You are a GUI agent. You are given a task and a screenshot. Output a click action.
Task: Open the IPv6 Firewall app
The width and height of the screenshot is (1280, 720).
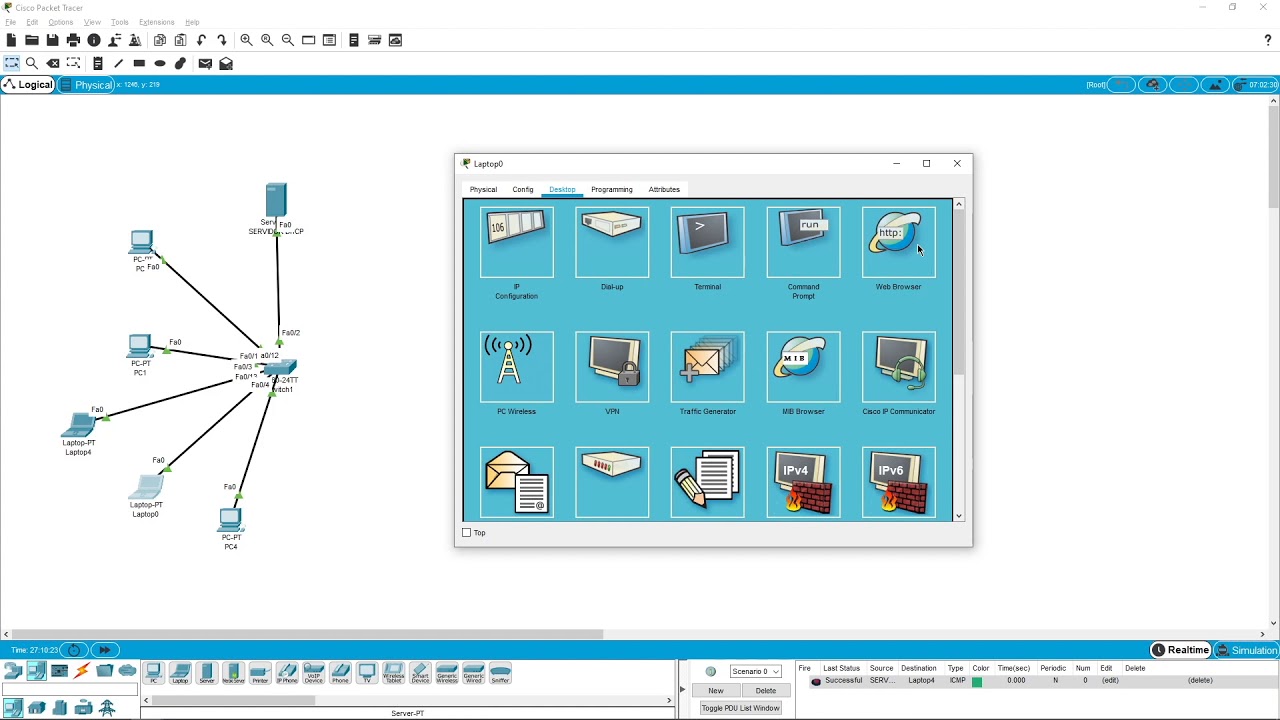[x=898, y=483]
